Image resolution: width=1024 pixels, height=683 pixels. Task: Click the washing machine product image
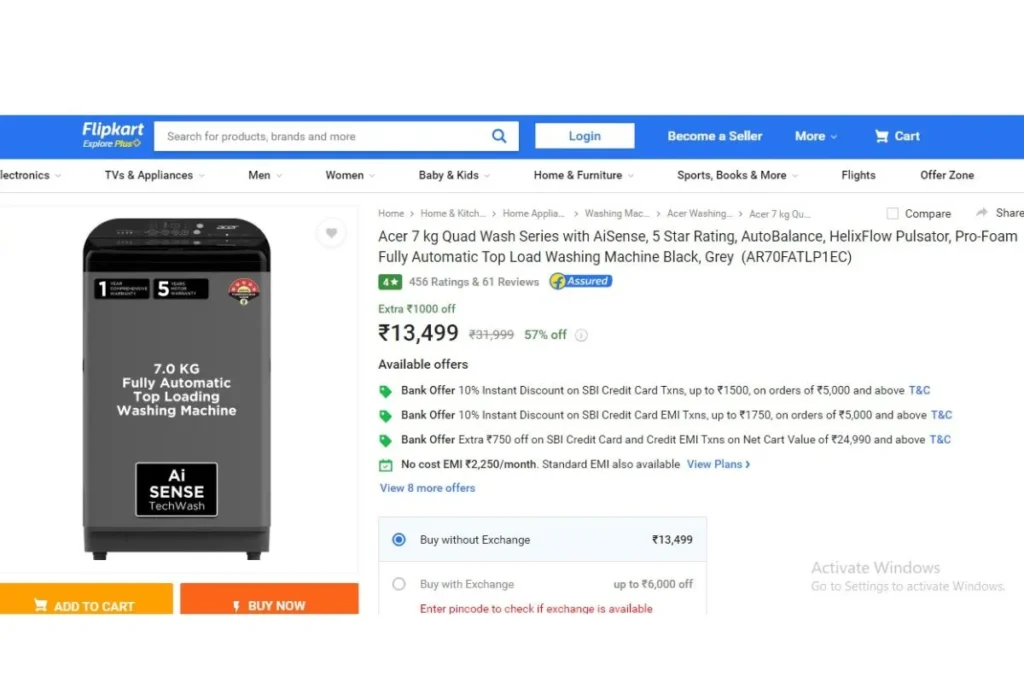click(x=176, y=389)
